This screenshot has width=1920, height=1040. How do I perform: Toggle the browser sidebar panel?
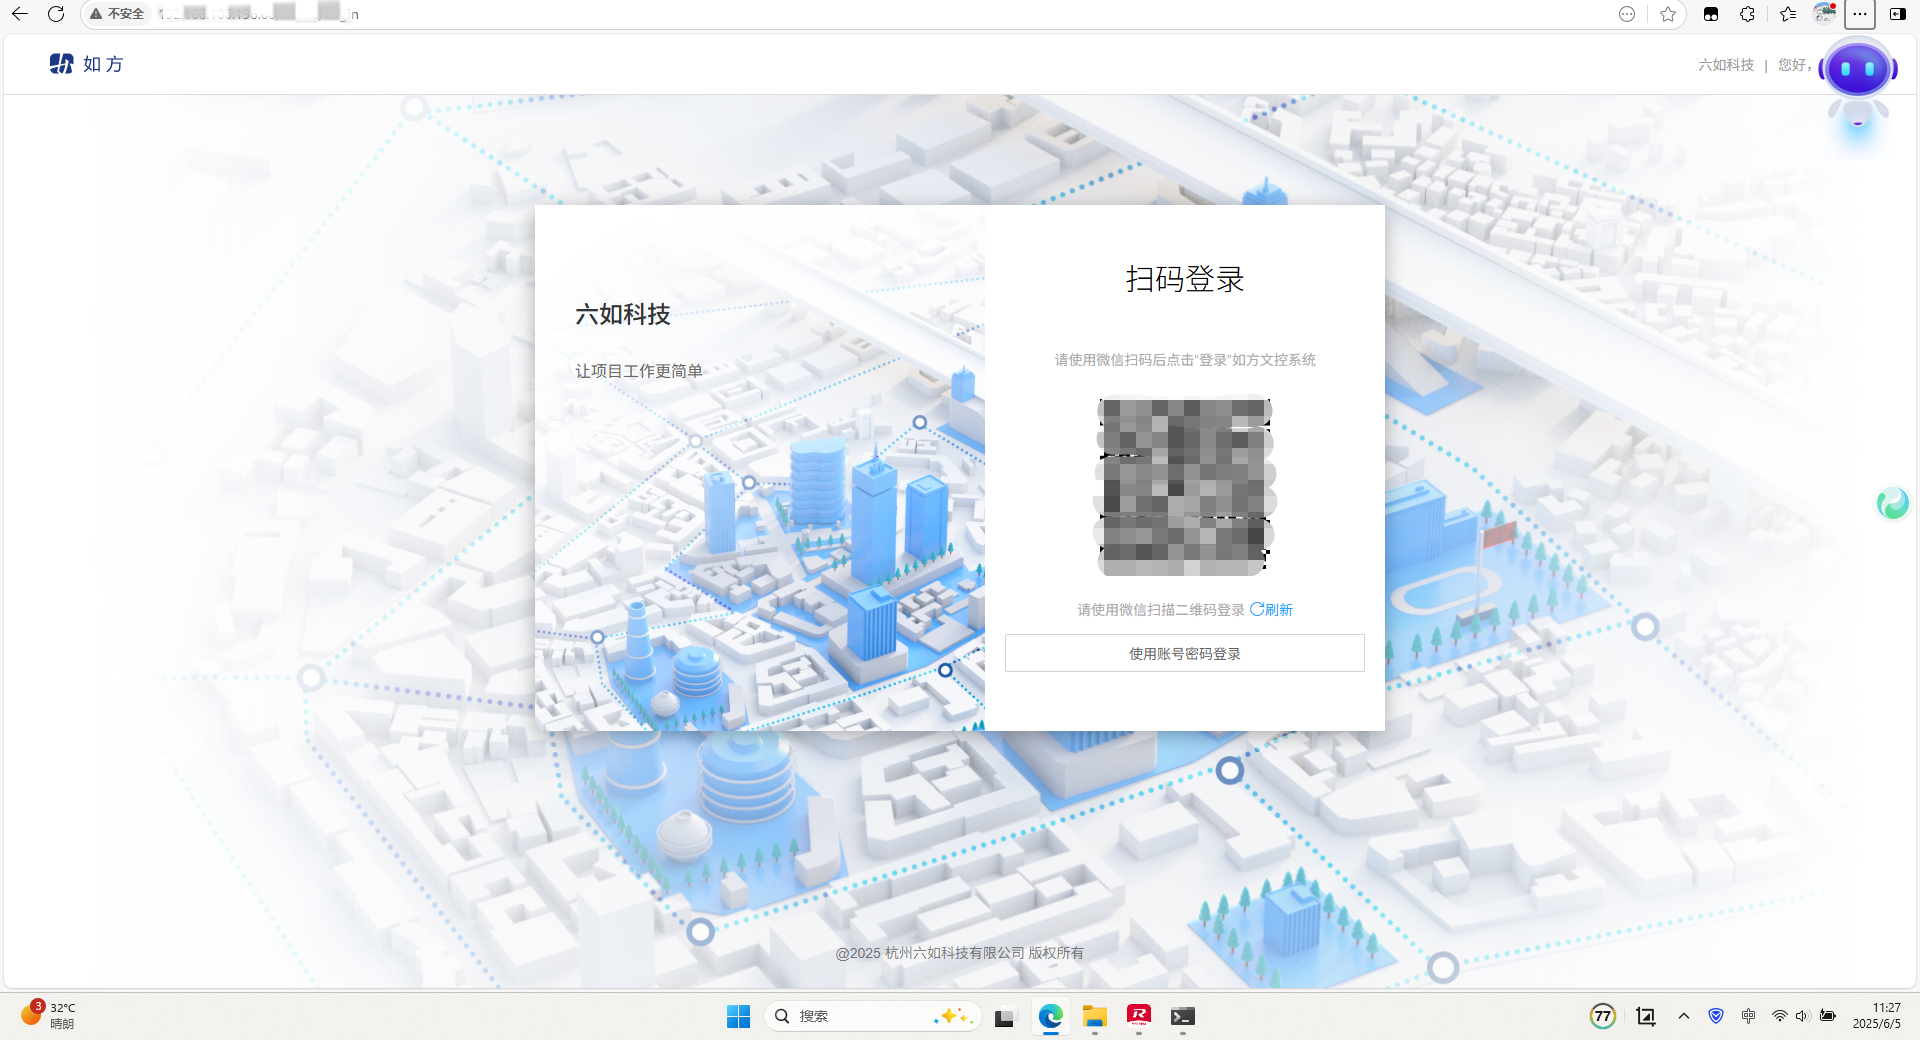(1897, 14)
